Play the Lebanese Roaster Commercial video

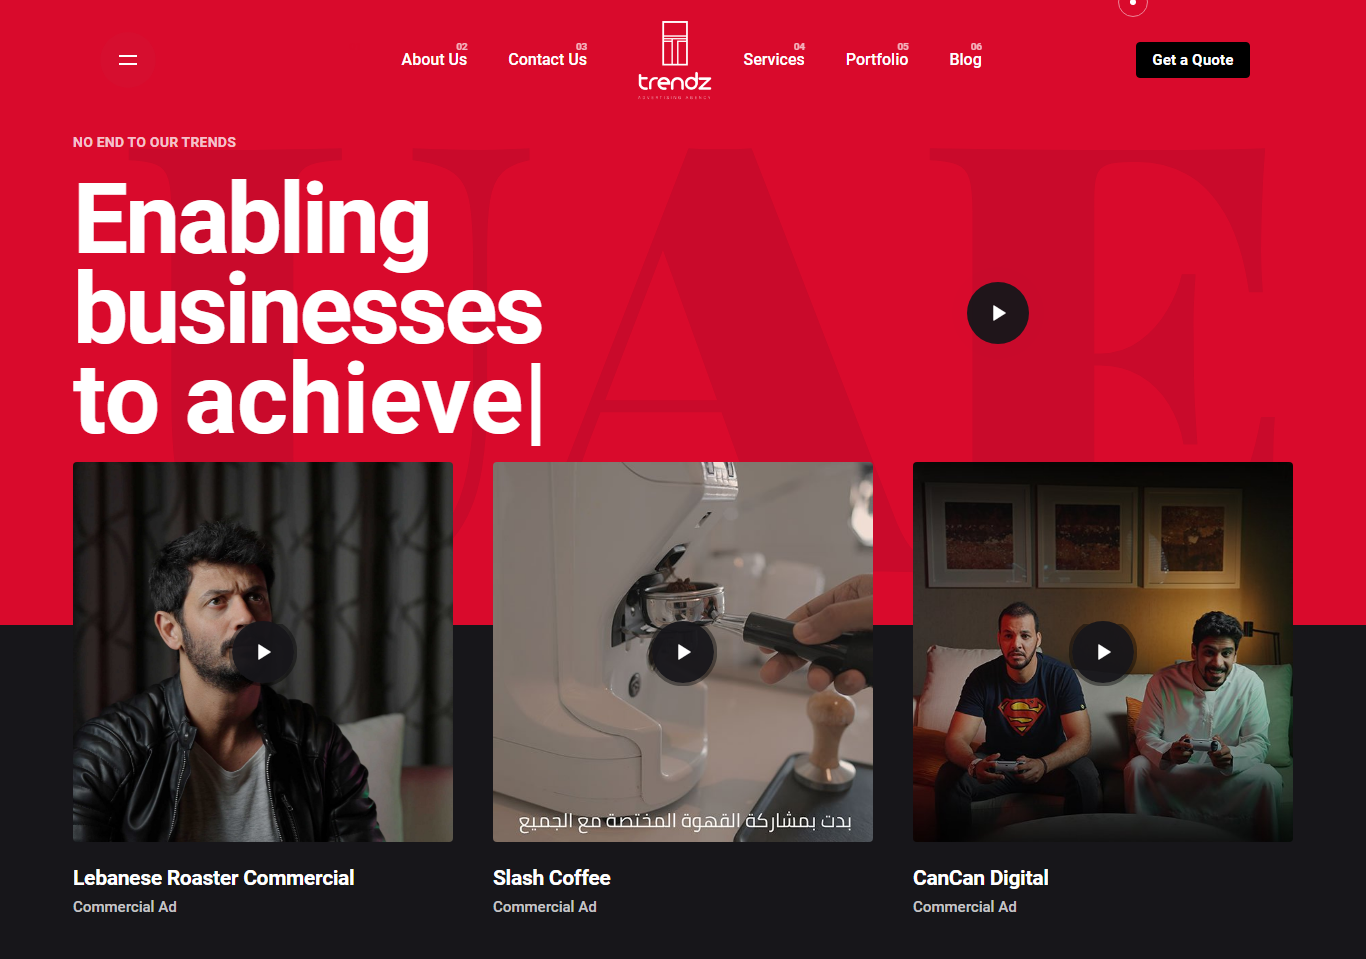pos(264,652)
